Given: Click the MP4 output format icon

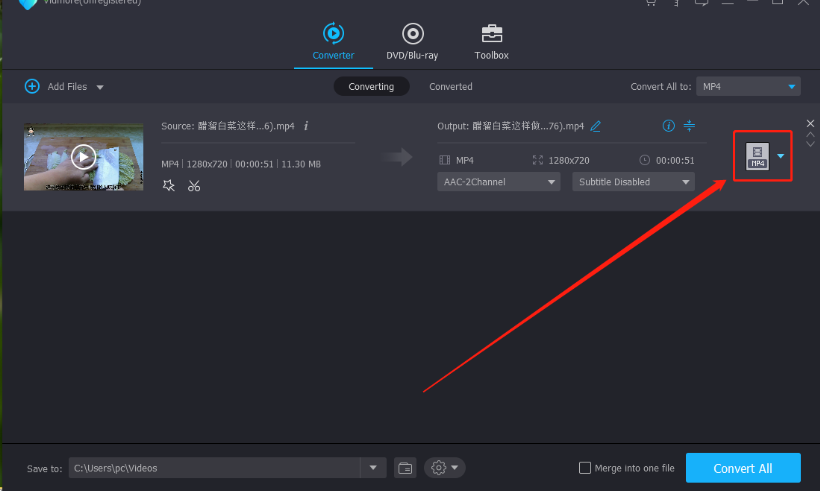Looking at the screenshot, I should tap(757, 156).
